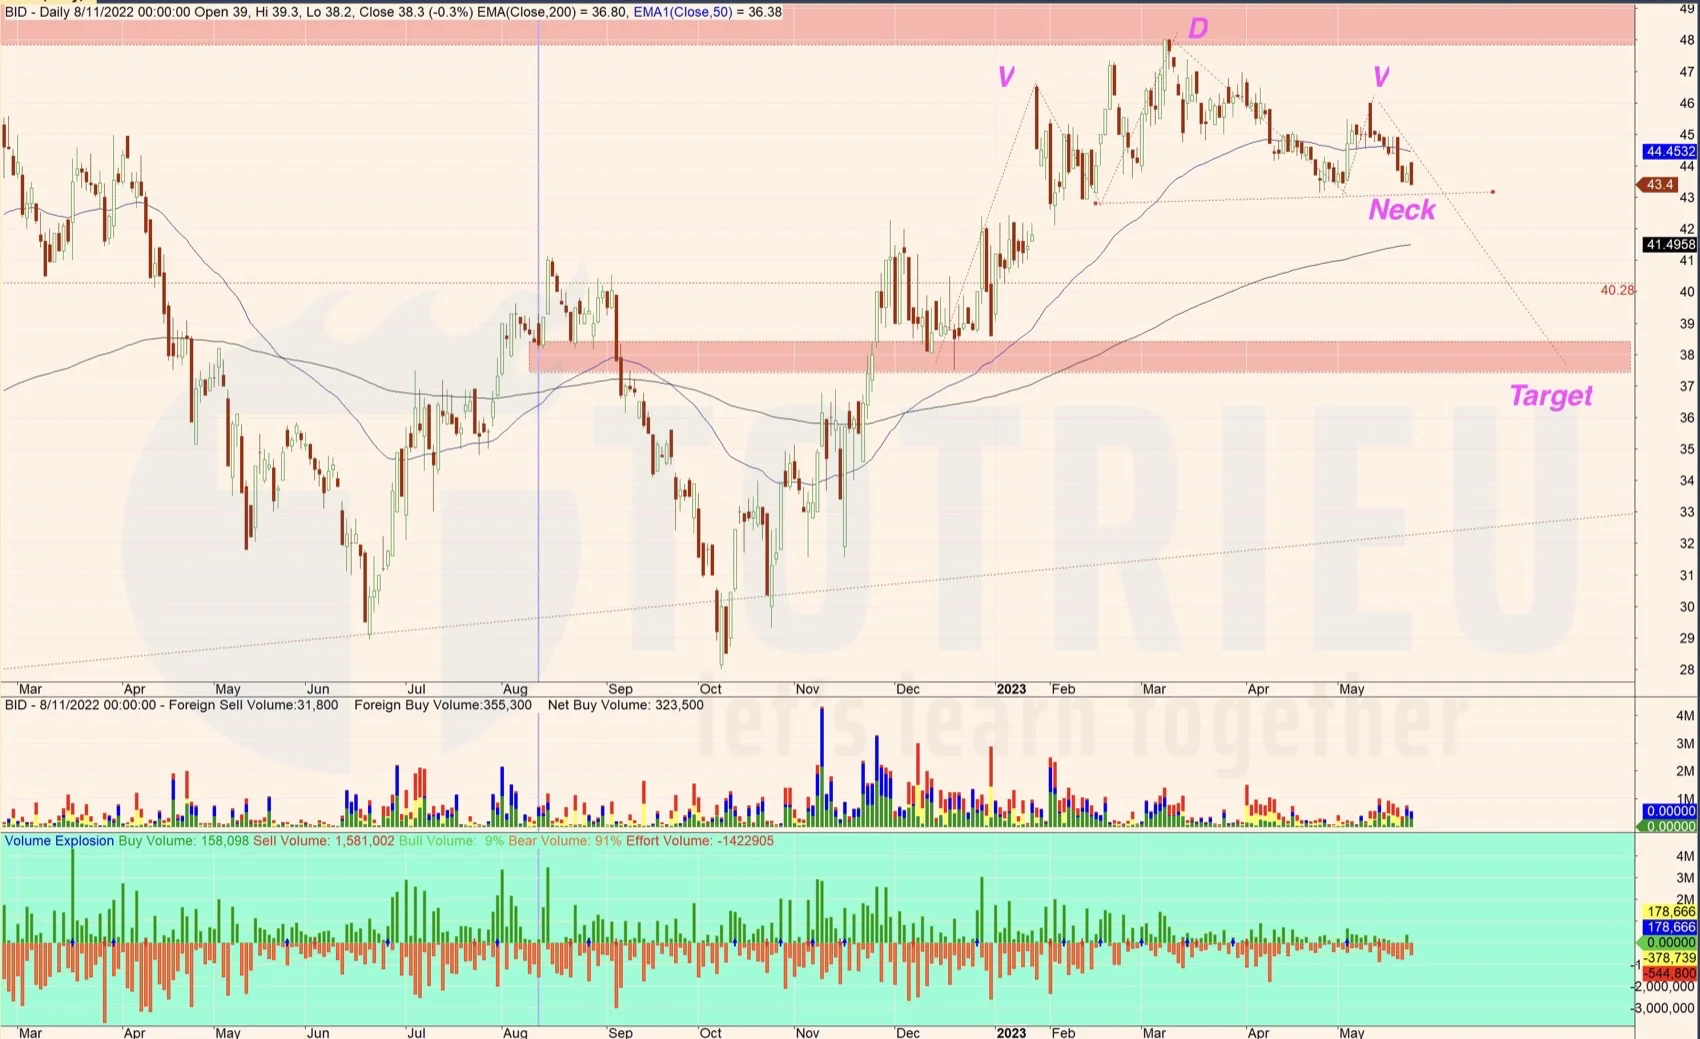Select the "Foreign Buy Volume" header label
The width and height of the screenshot is (1700, 1039).
click(443, 705)
